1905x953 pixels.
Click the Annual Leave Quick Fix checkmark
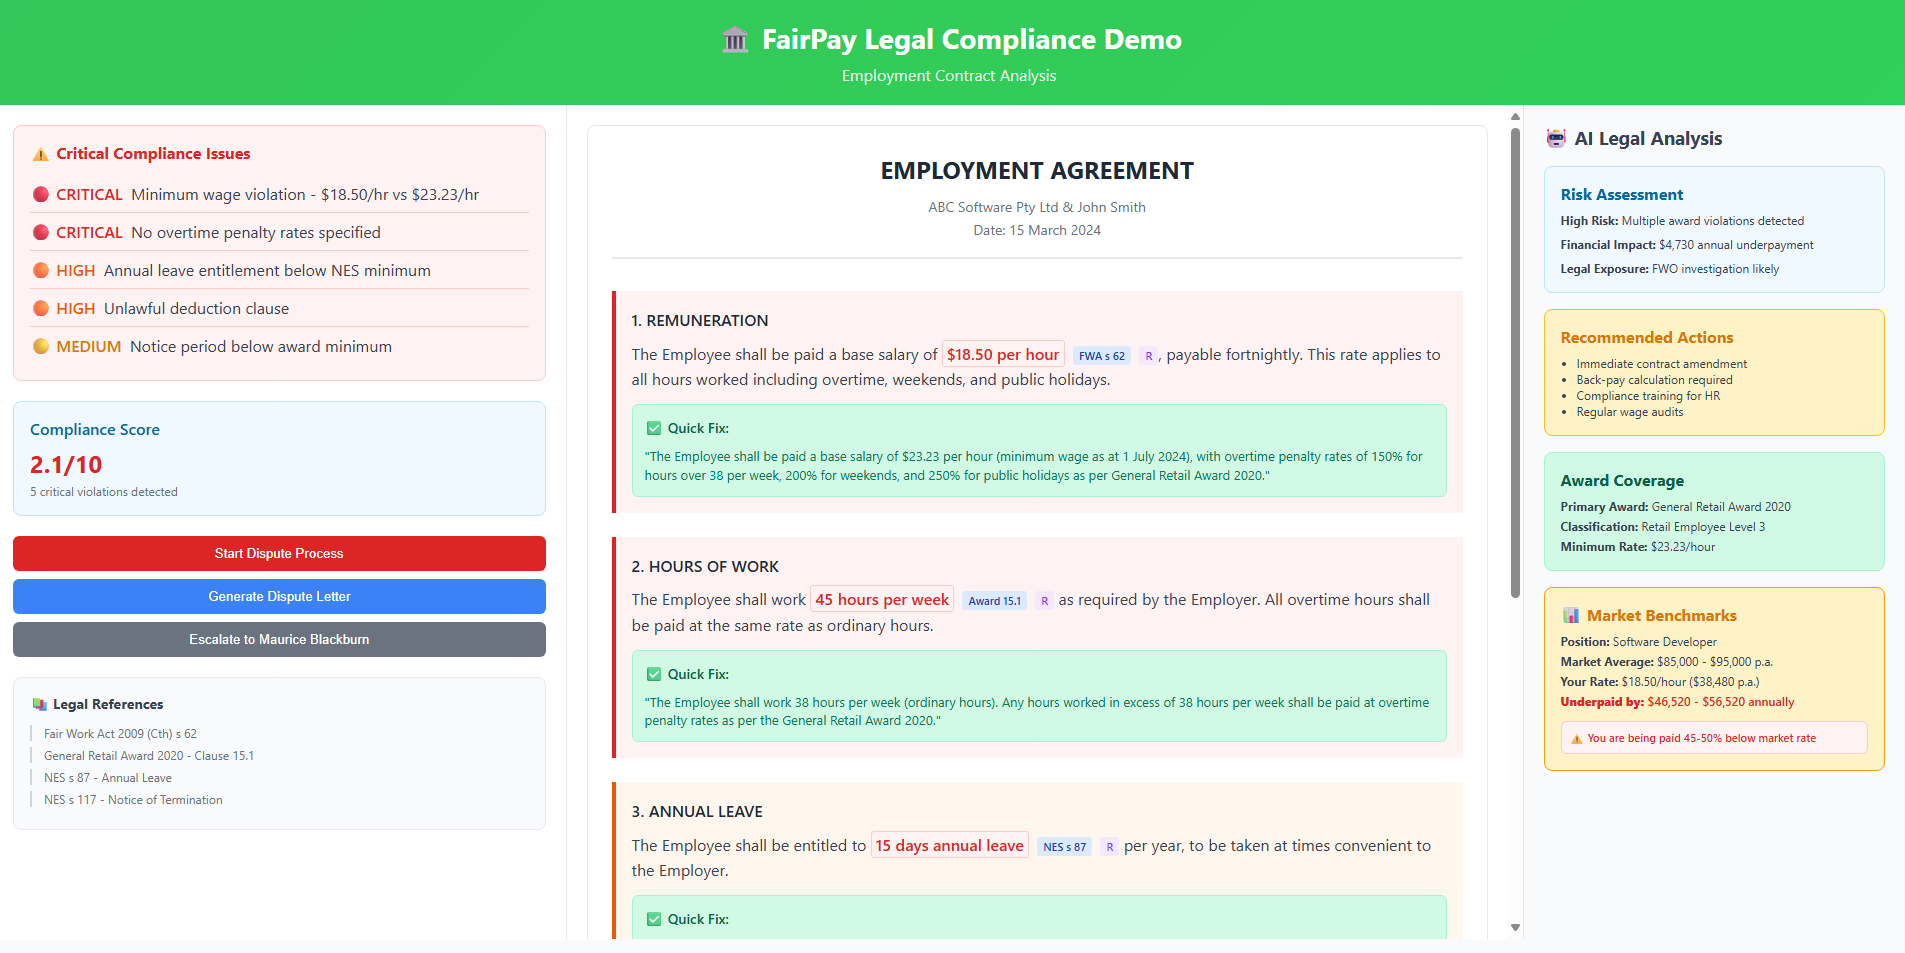pyautogui.click(x=654, y=919)
